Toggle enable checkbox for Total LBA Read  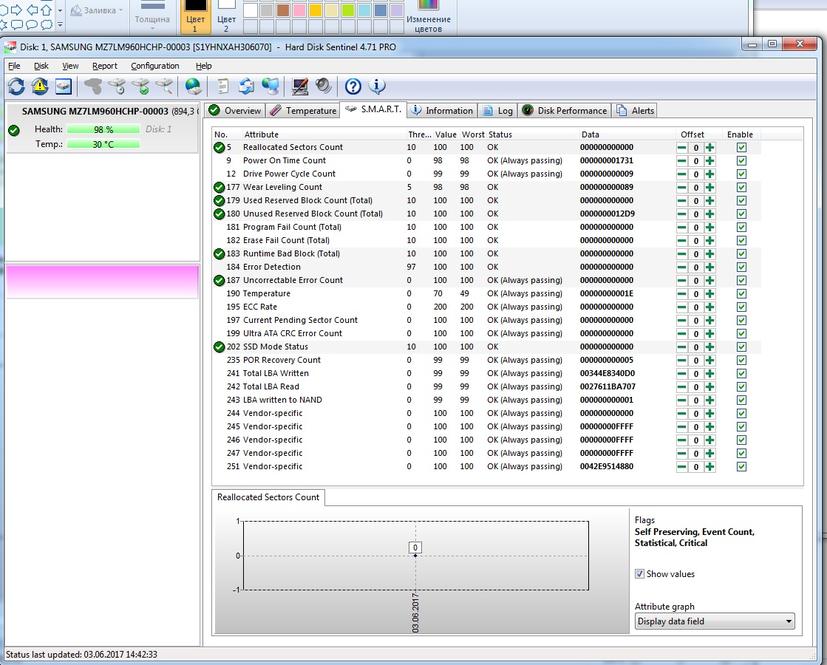click(742, 387)
